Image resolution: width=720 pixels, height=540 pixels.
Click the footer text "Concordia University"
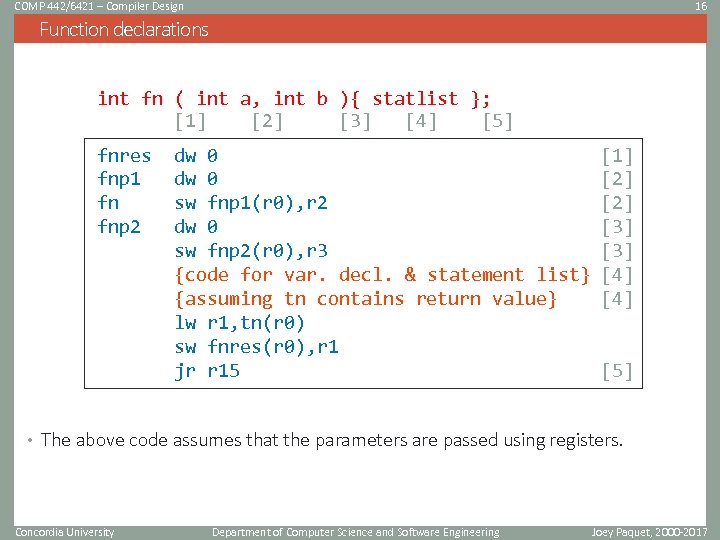click(65, 532)
